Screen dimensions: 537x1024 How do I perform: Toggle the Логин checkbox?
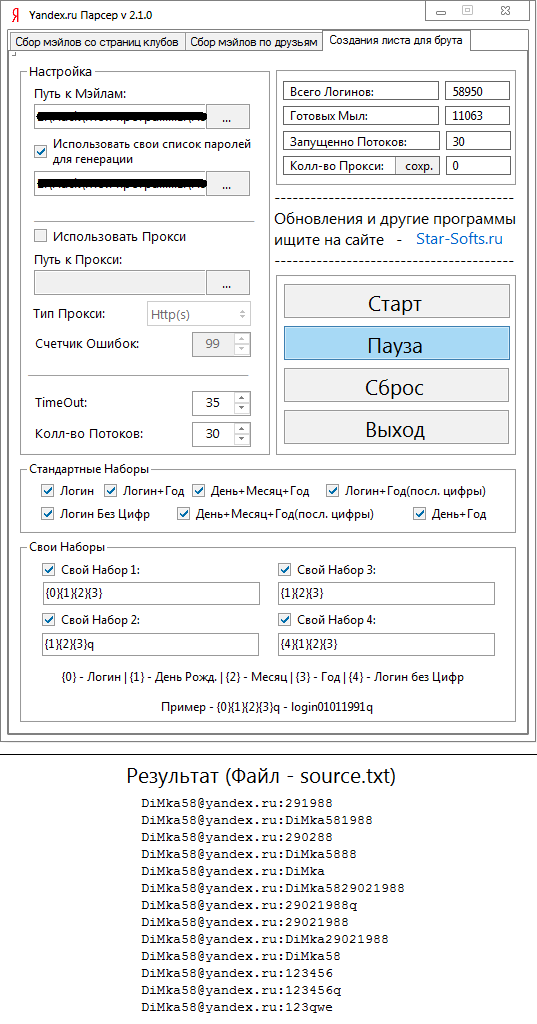pyautogui.click(x=47, y=490)
